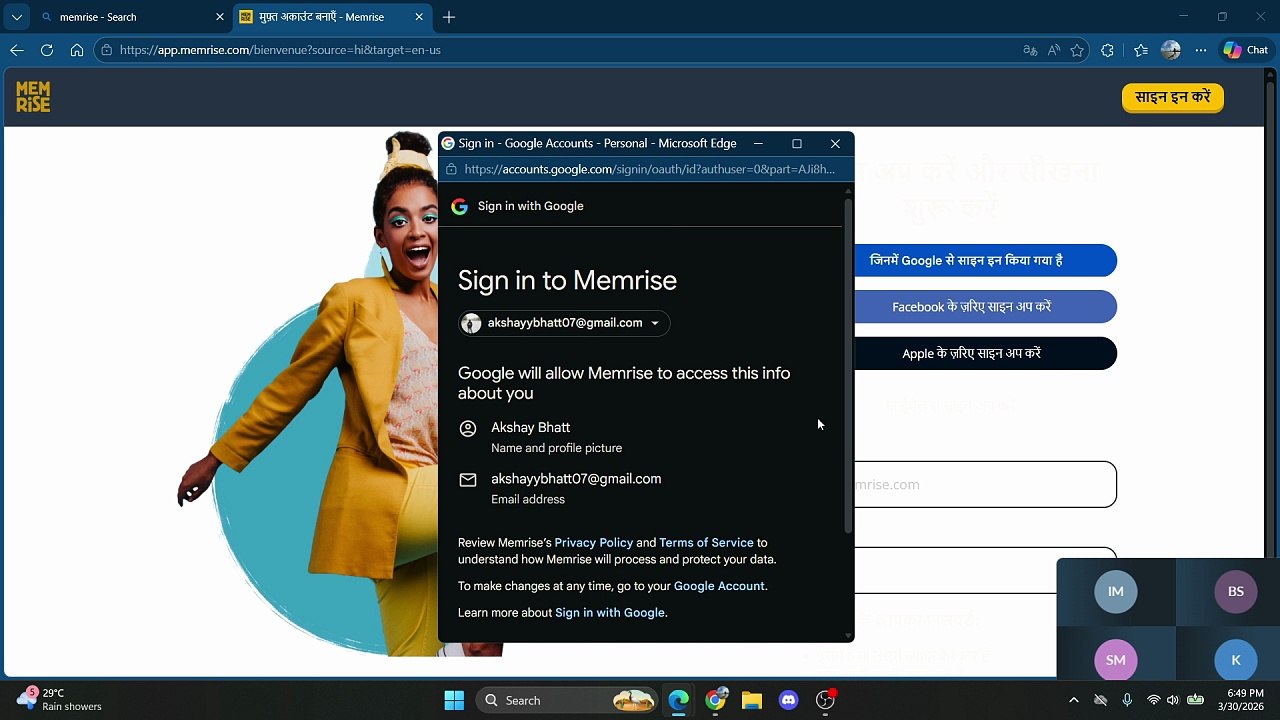
Task: Open the Terms of Service link
Action: [706, 542]
